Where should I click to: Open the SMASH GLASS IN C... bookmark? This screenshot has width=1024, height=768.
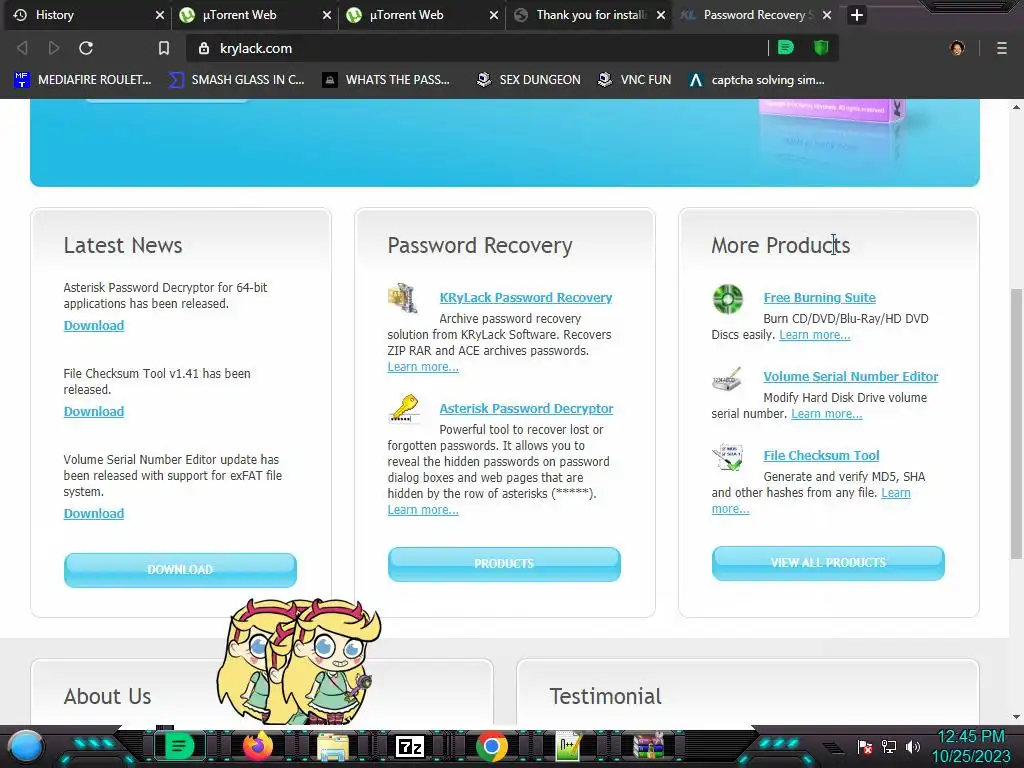[x=236, y=80]
